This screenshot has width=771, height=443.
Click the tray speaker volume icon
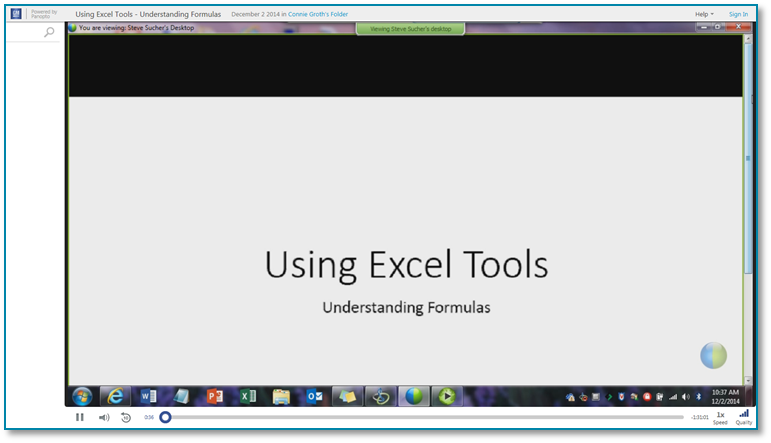pos(686,397)
